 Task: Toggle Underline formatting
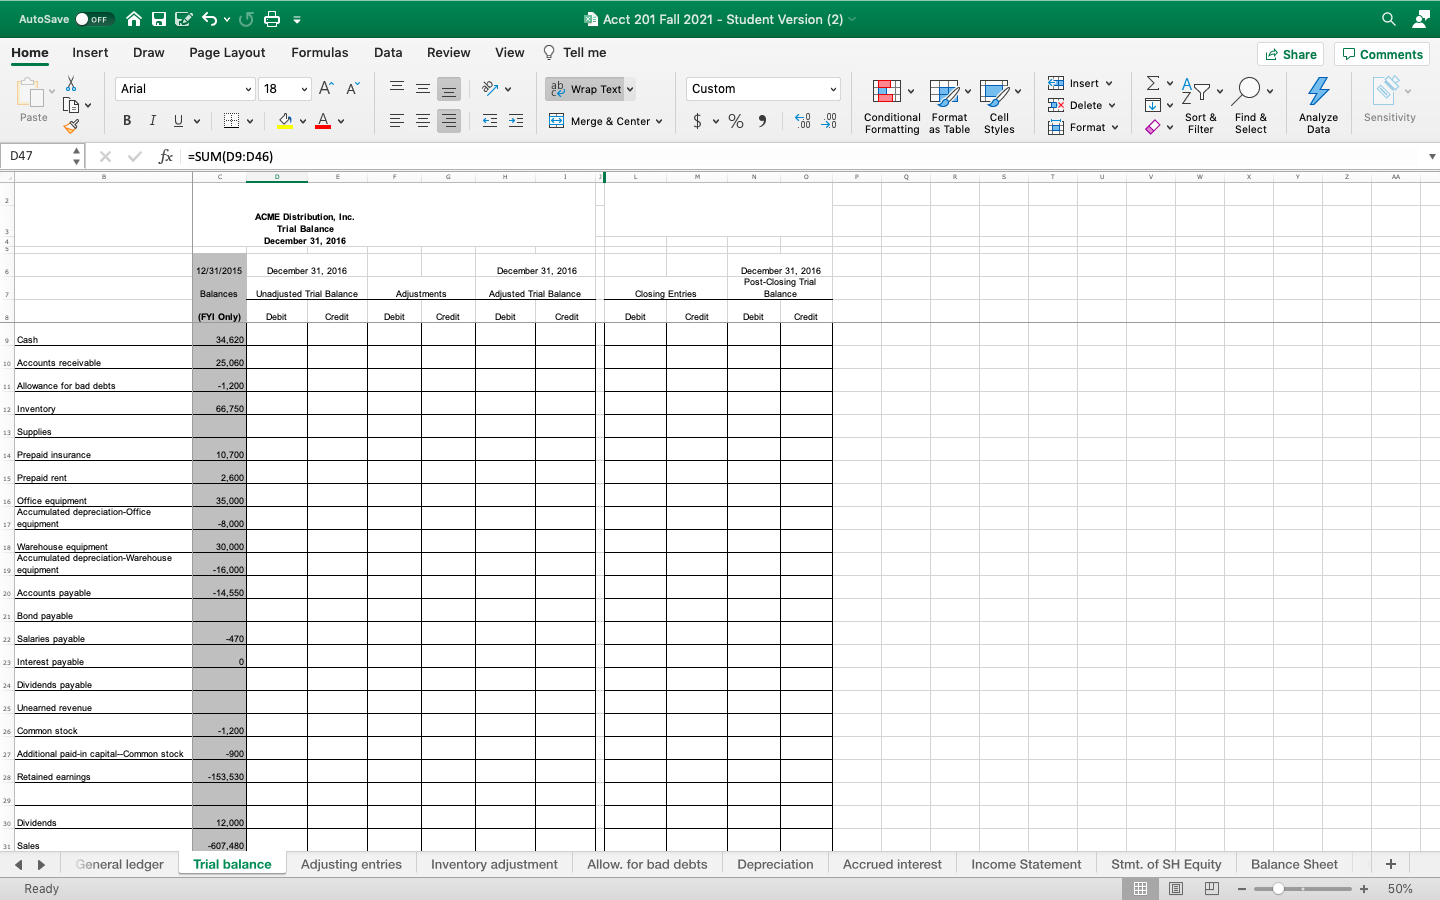[178, 121]
